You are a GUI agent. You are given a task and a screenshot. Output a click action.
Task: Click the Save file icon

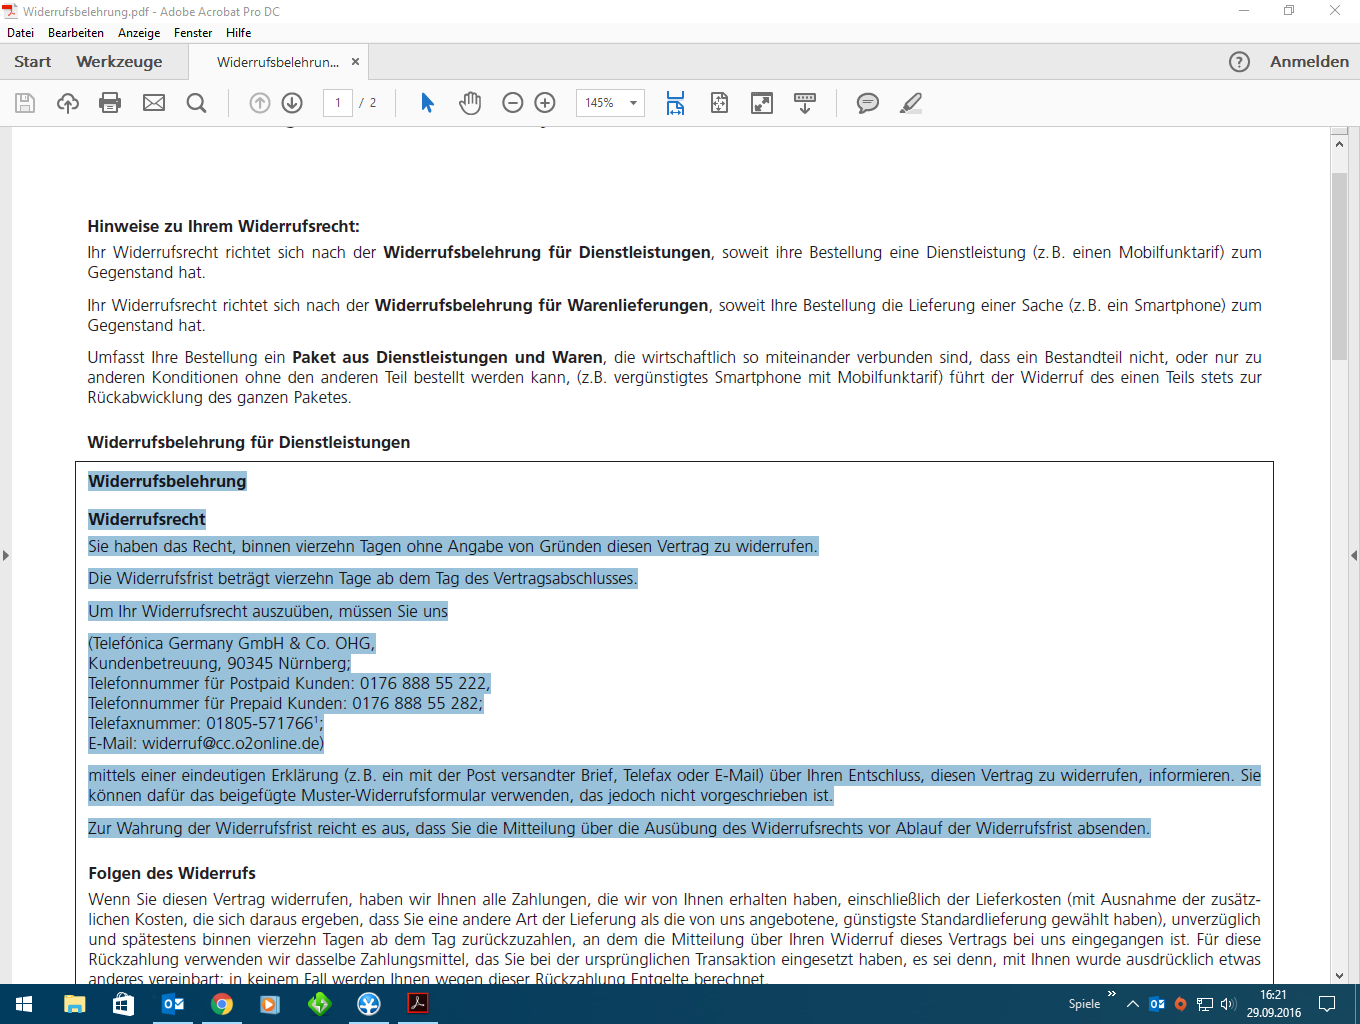coord(25,103)
